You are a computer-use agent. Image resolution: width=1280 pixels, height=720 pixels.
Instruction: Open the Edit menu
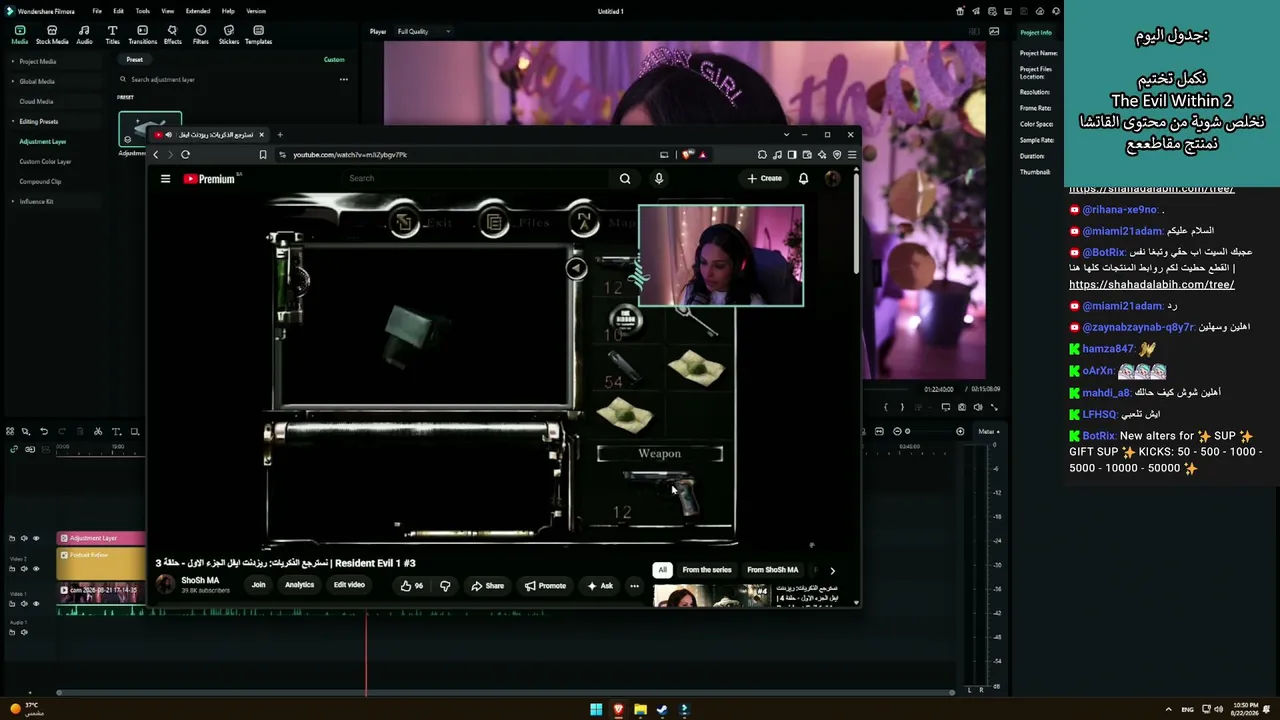click(x=118, y=11)
